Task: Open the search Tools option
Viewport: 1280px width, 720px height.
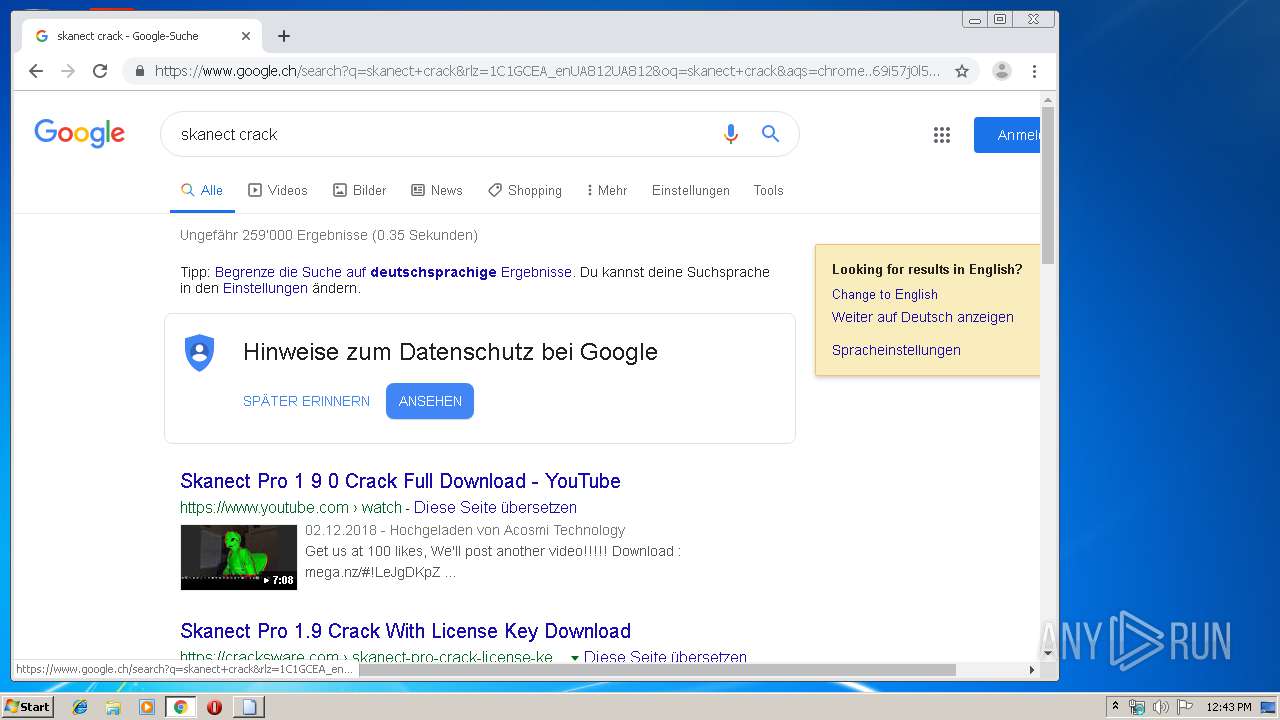Action: pos(768,190)
